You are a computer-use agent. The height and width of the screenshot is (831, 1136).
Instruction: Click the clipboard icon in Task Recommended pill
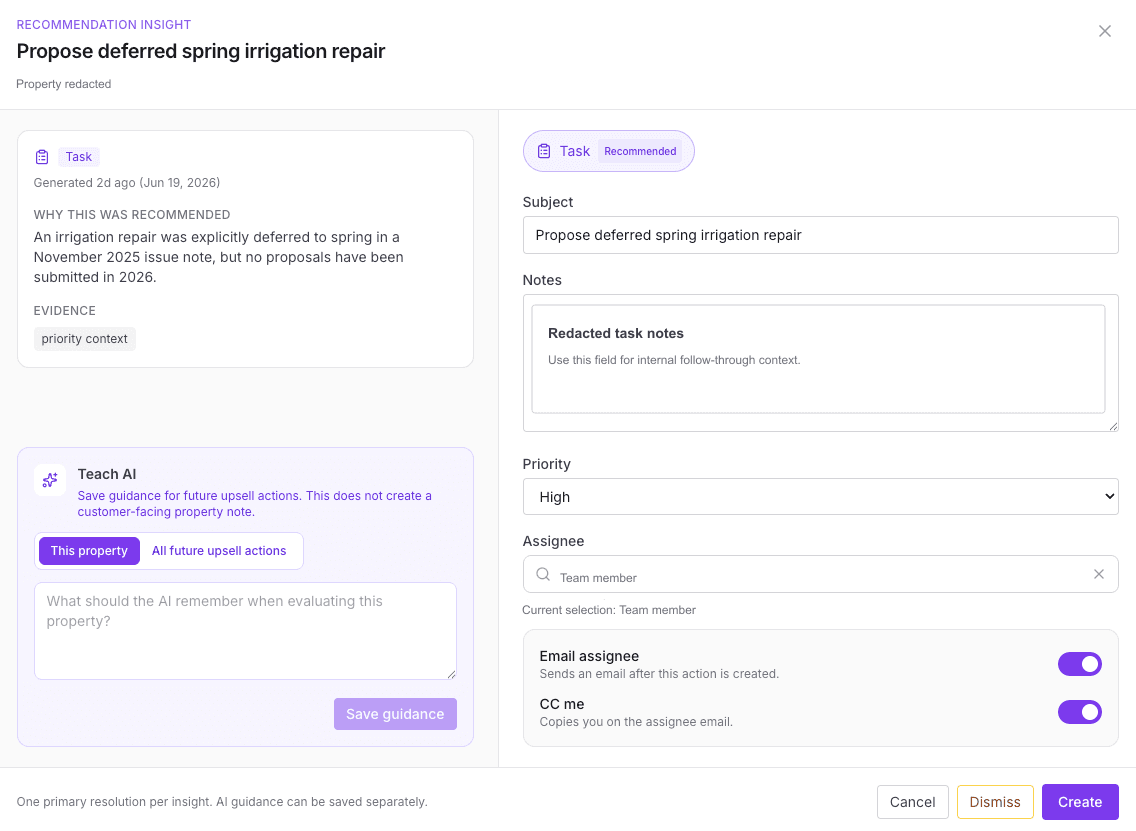click(543, 151)
